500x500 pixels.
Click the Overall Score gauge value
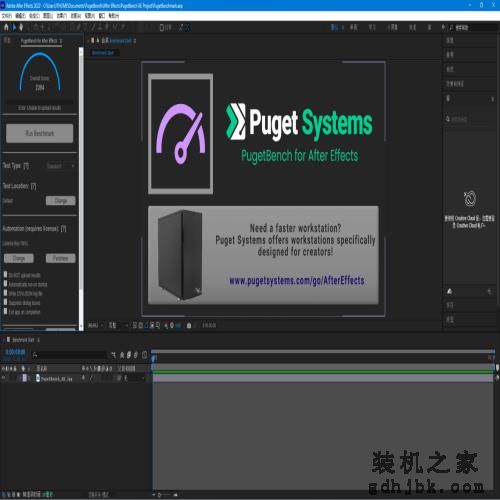point(40,87)
